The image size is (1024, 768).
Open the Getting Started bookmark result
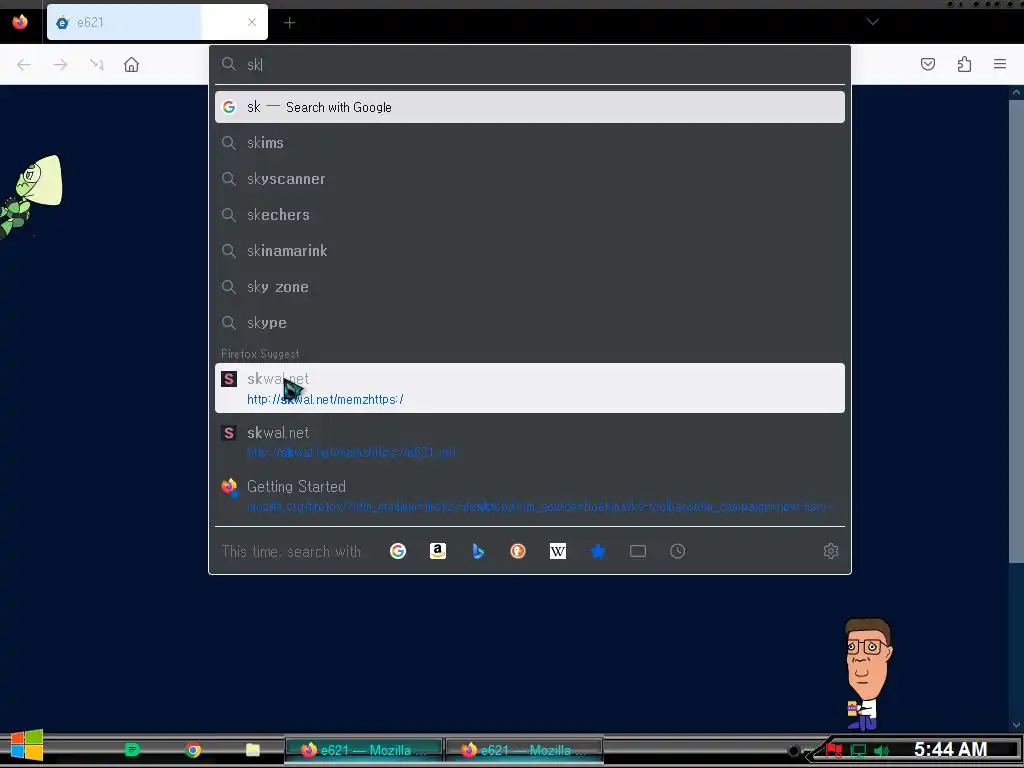coord(530,496)
